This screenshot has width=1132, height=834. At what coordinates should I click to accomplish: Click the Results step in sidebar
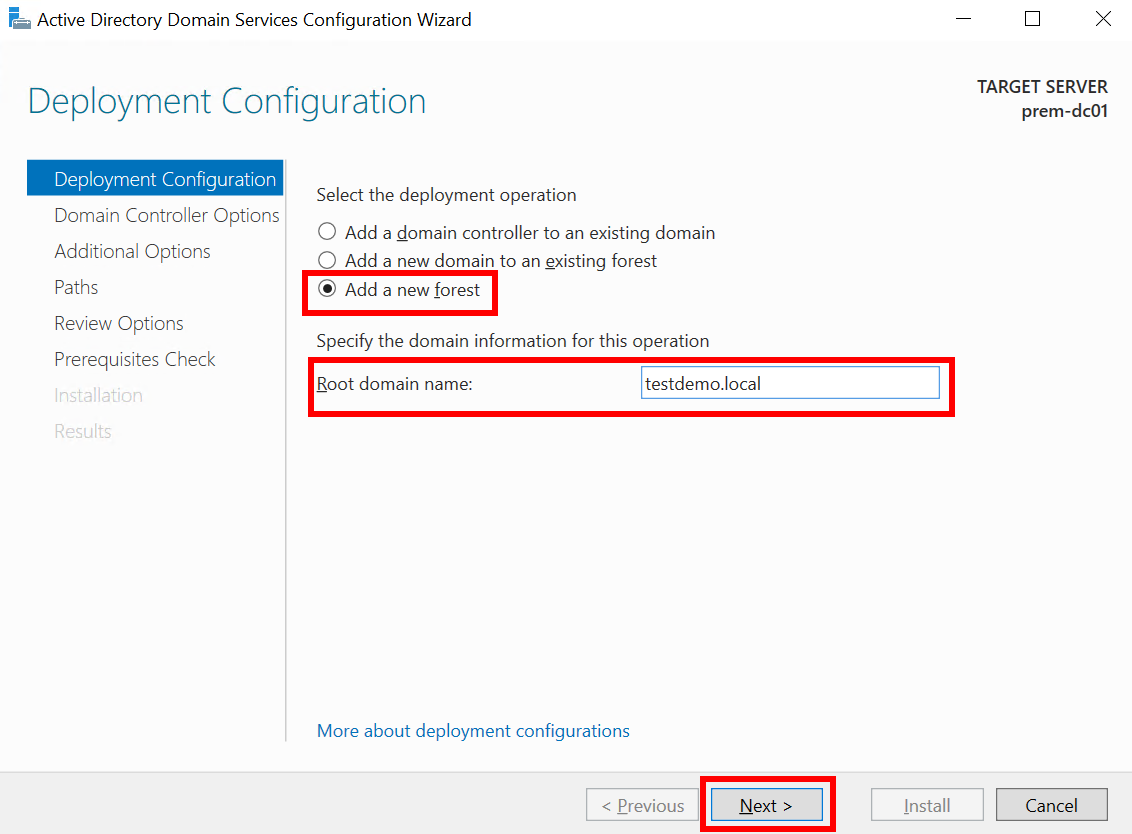[x=83, y=432]
